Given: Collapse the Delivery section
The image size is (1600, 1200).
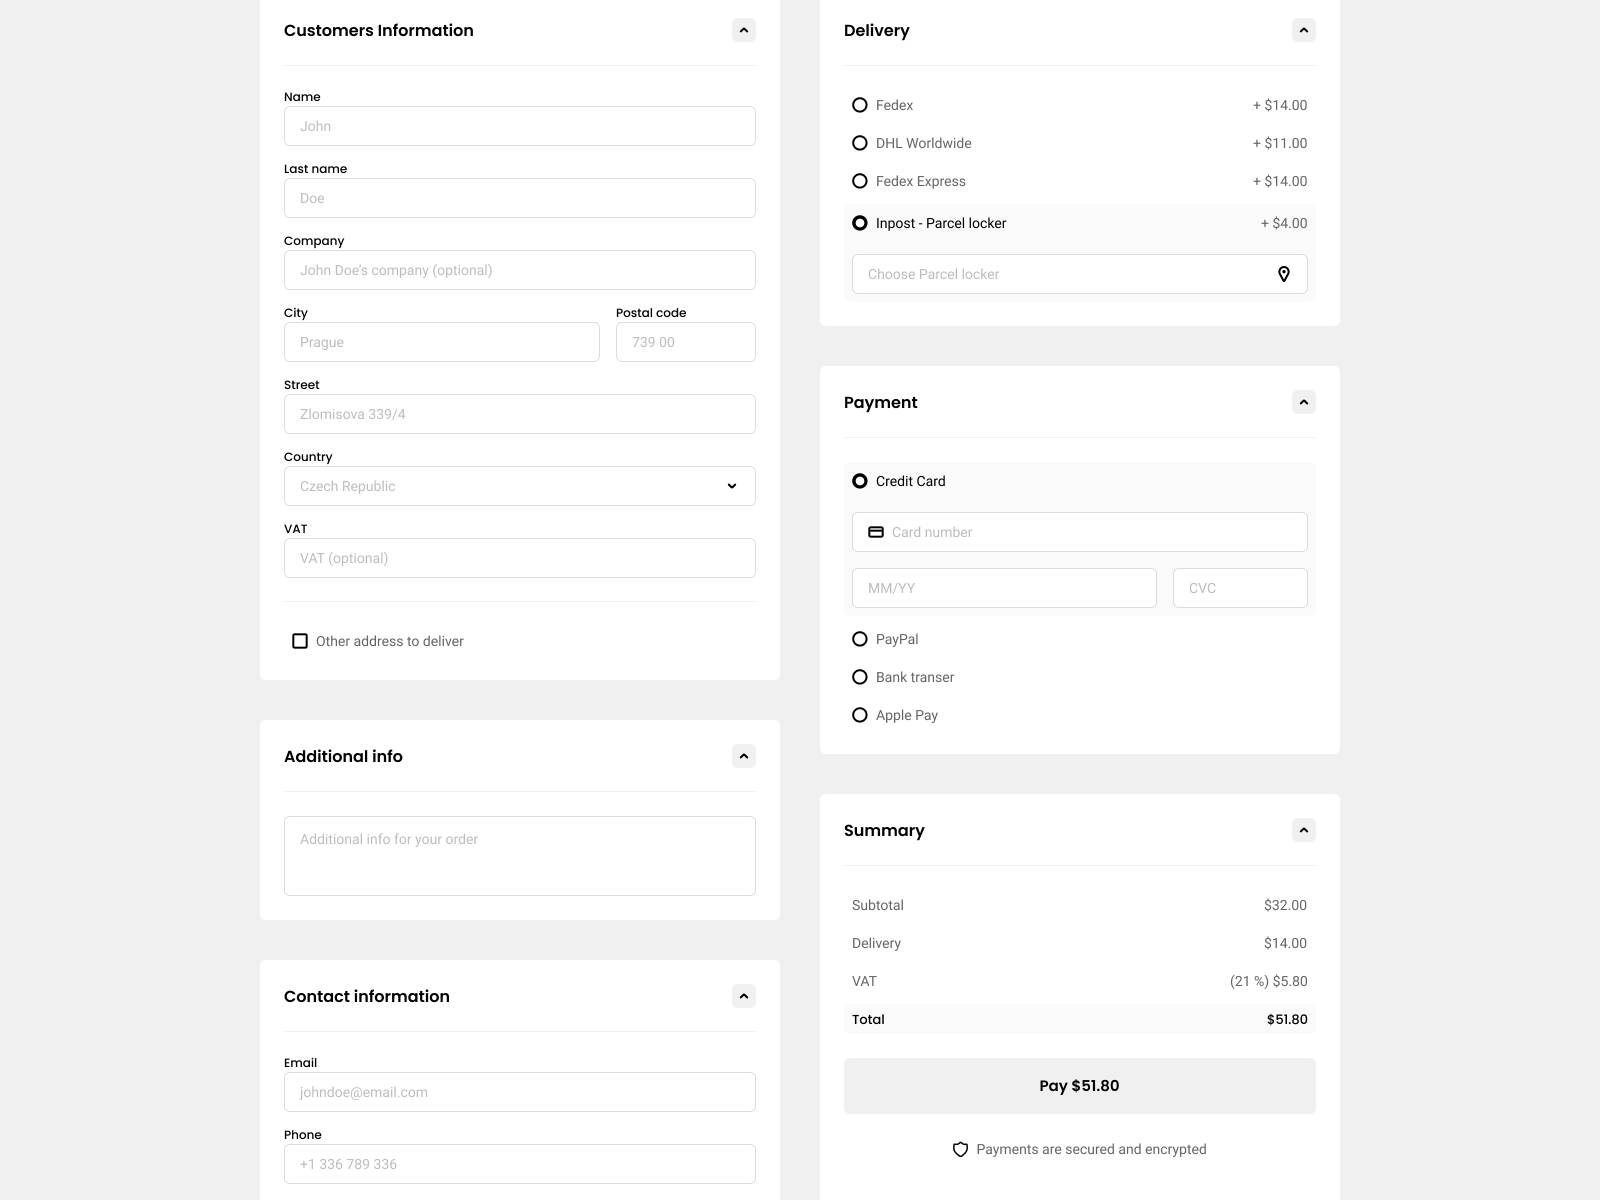Looking at the screenshot, I should [1304, 30].
